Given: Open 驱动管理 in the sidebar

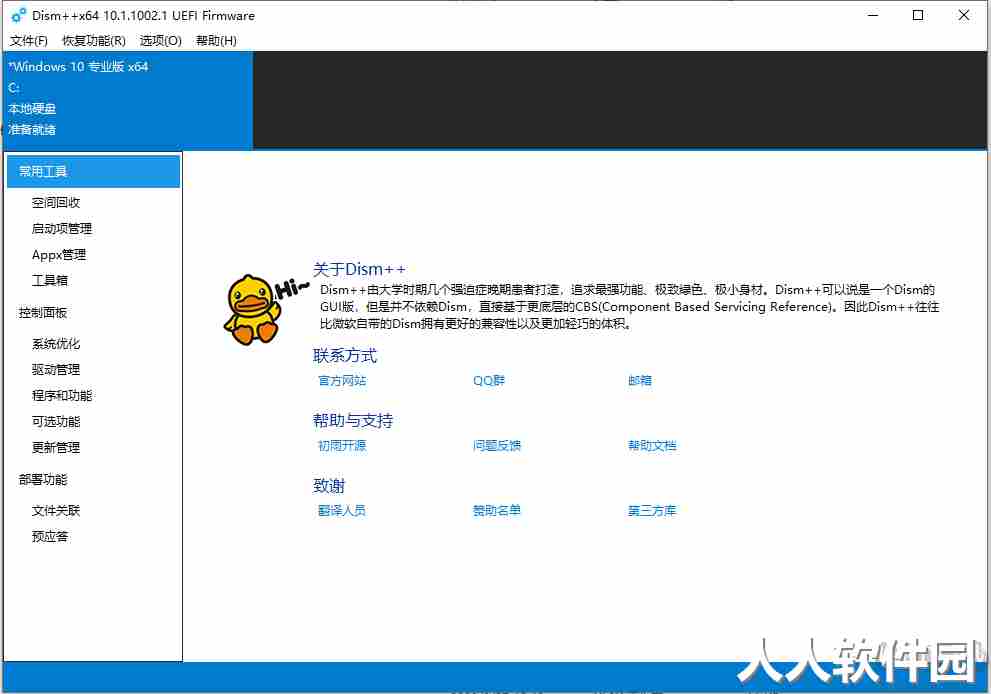Looking at the screenshot, I should point(56,369).
